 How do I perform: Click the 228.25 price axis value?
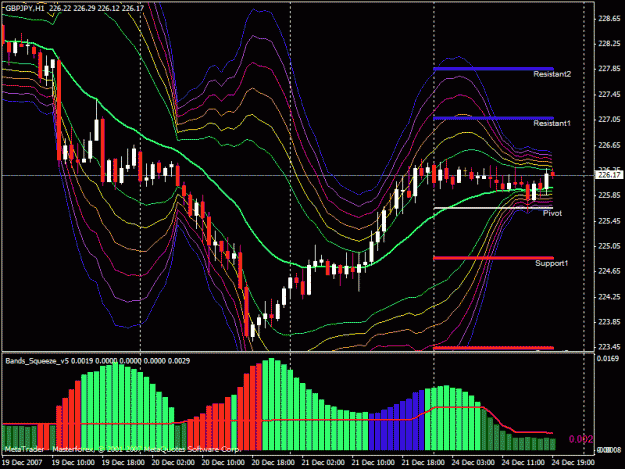click(609, 44)
